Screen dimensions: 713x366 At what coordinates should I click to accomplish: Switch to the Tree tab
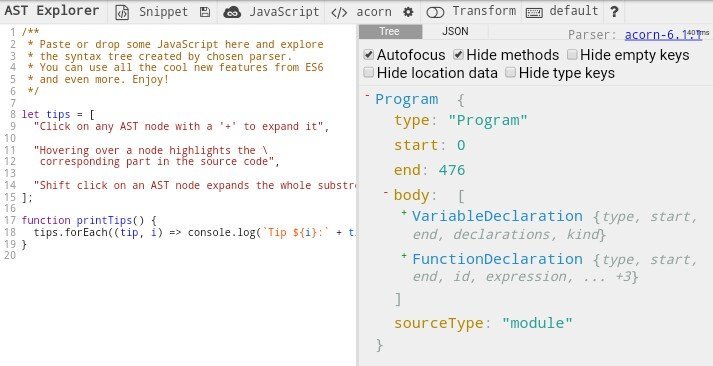tap(390, 31)
